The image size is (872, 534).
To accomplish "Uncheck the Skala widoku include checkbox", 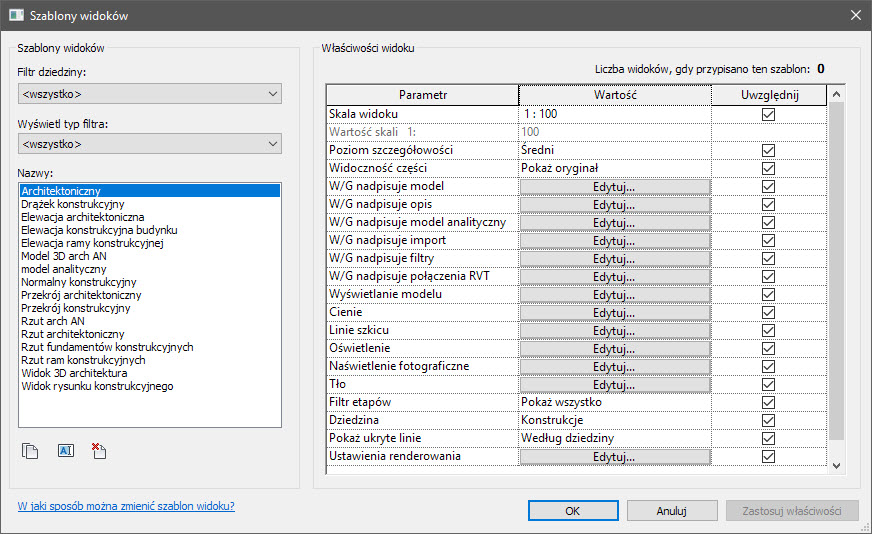I will point(768,115).
